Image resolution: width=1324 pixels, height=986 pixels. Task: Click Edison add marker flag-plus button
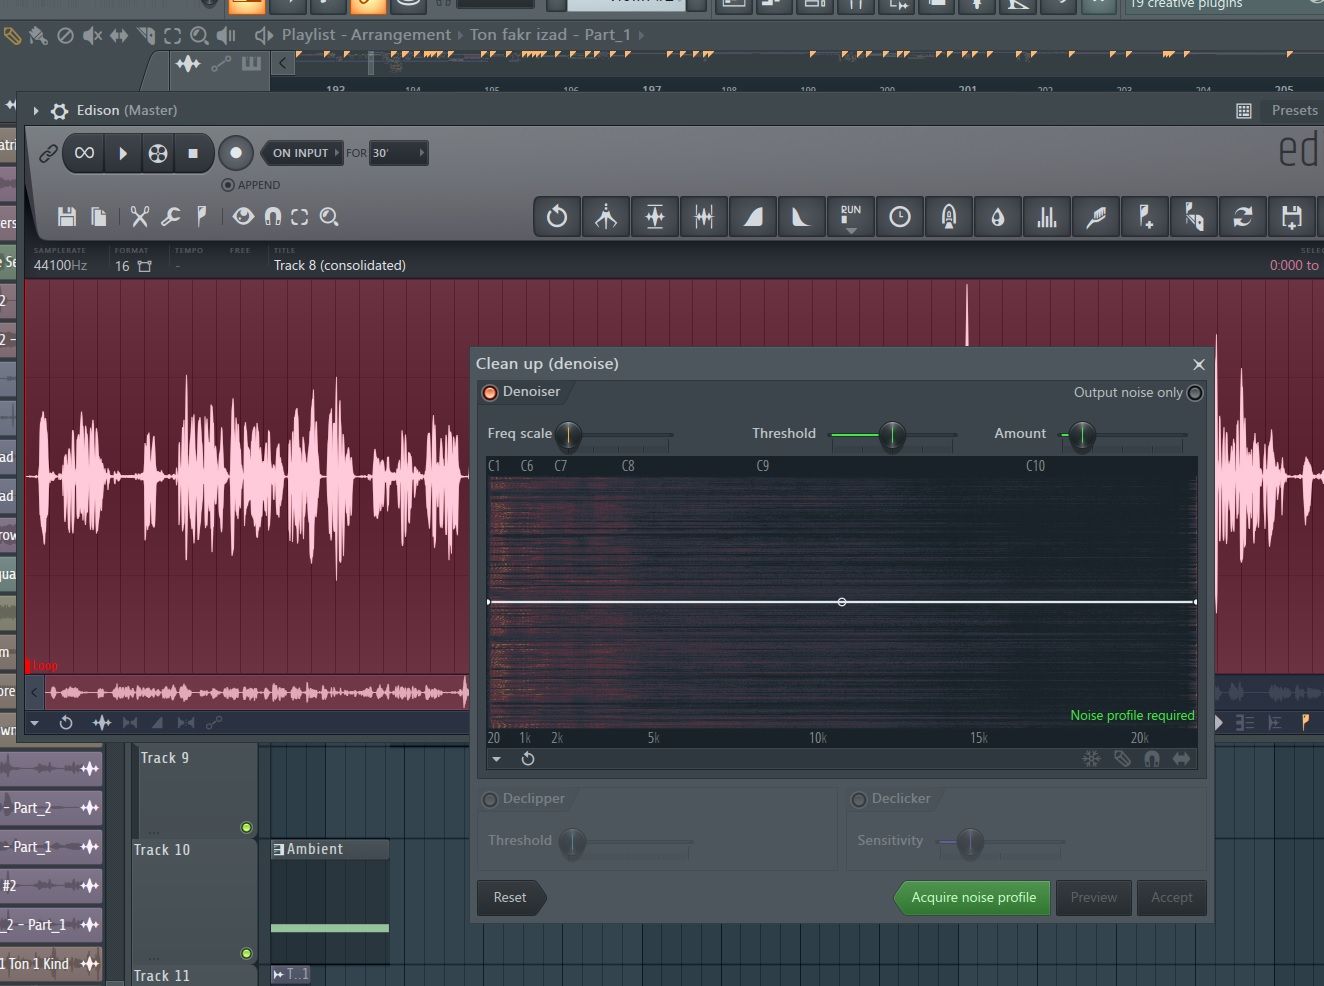point(1145,216)
